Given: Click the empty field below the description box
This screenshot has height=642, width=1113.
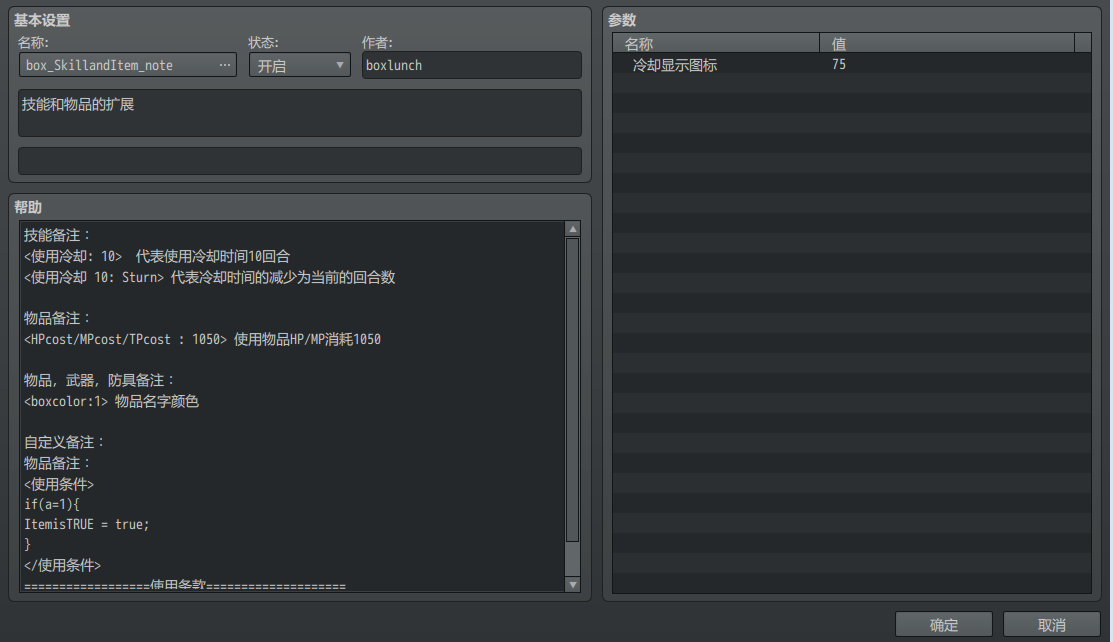Looking at the screenshot, I should point(300,161).
